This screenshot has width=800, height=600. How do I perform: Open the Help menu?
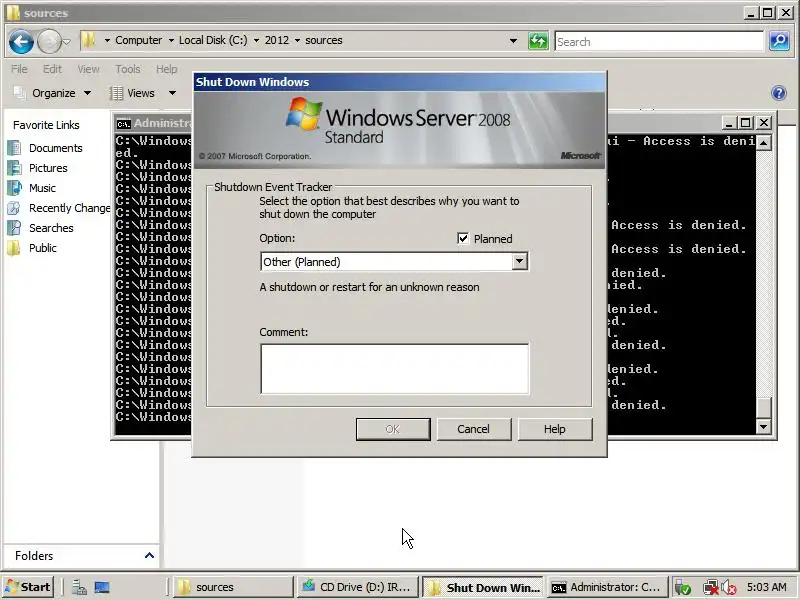[x=166, y=69]
